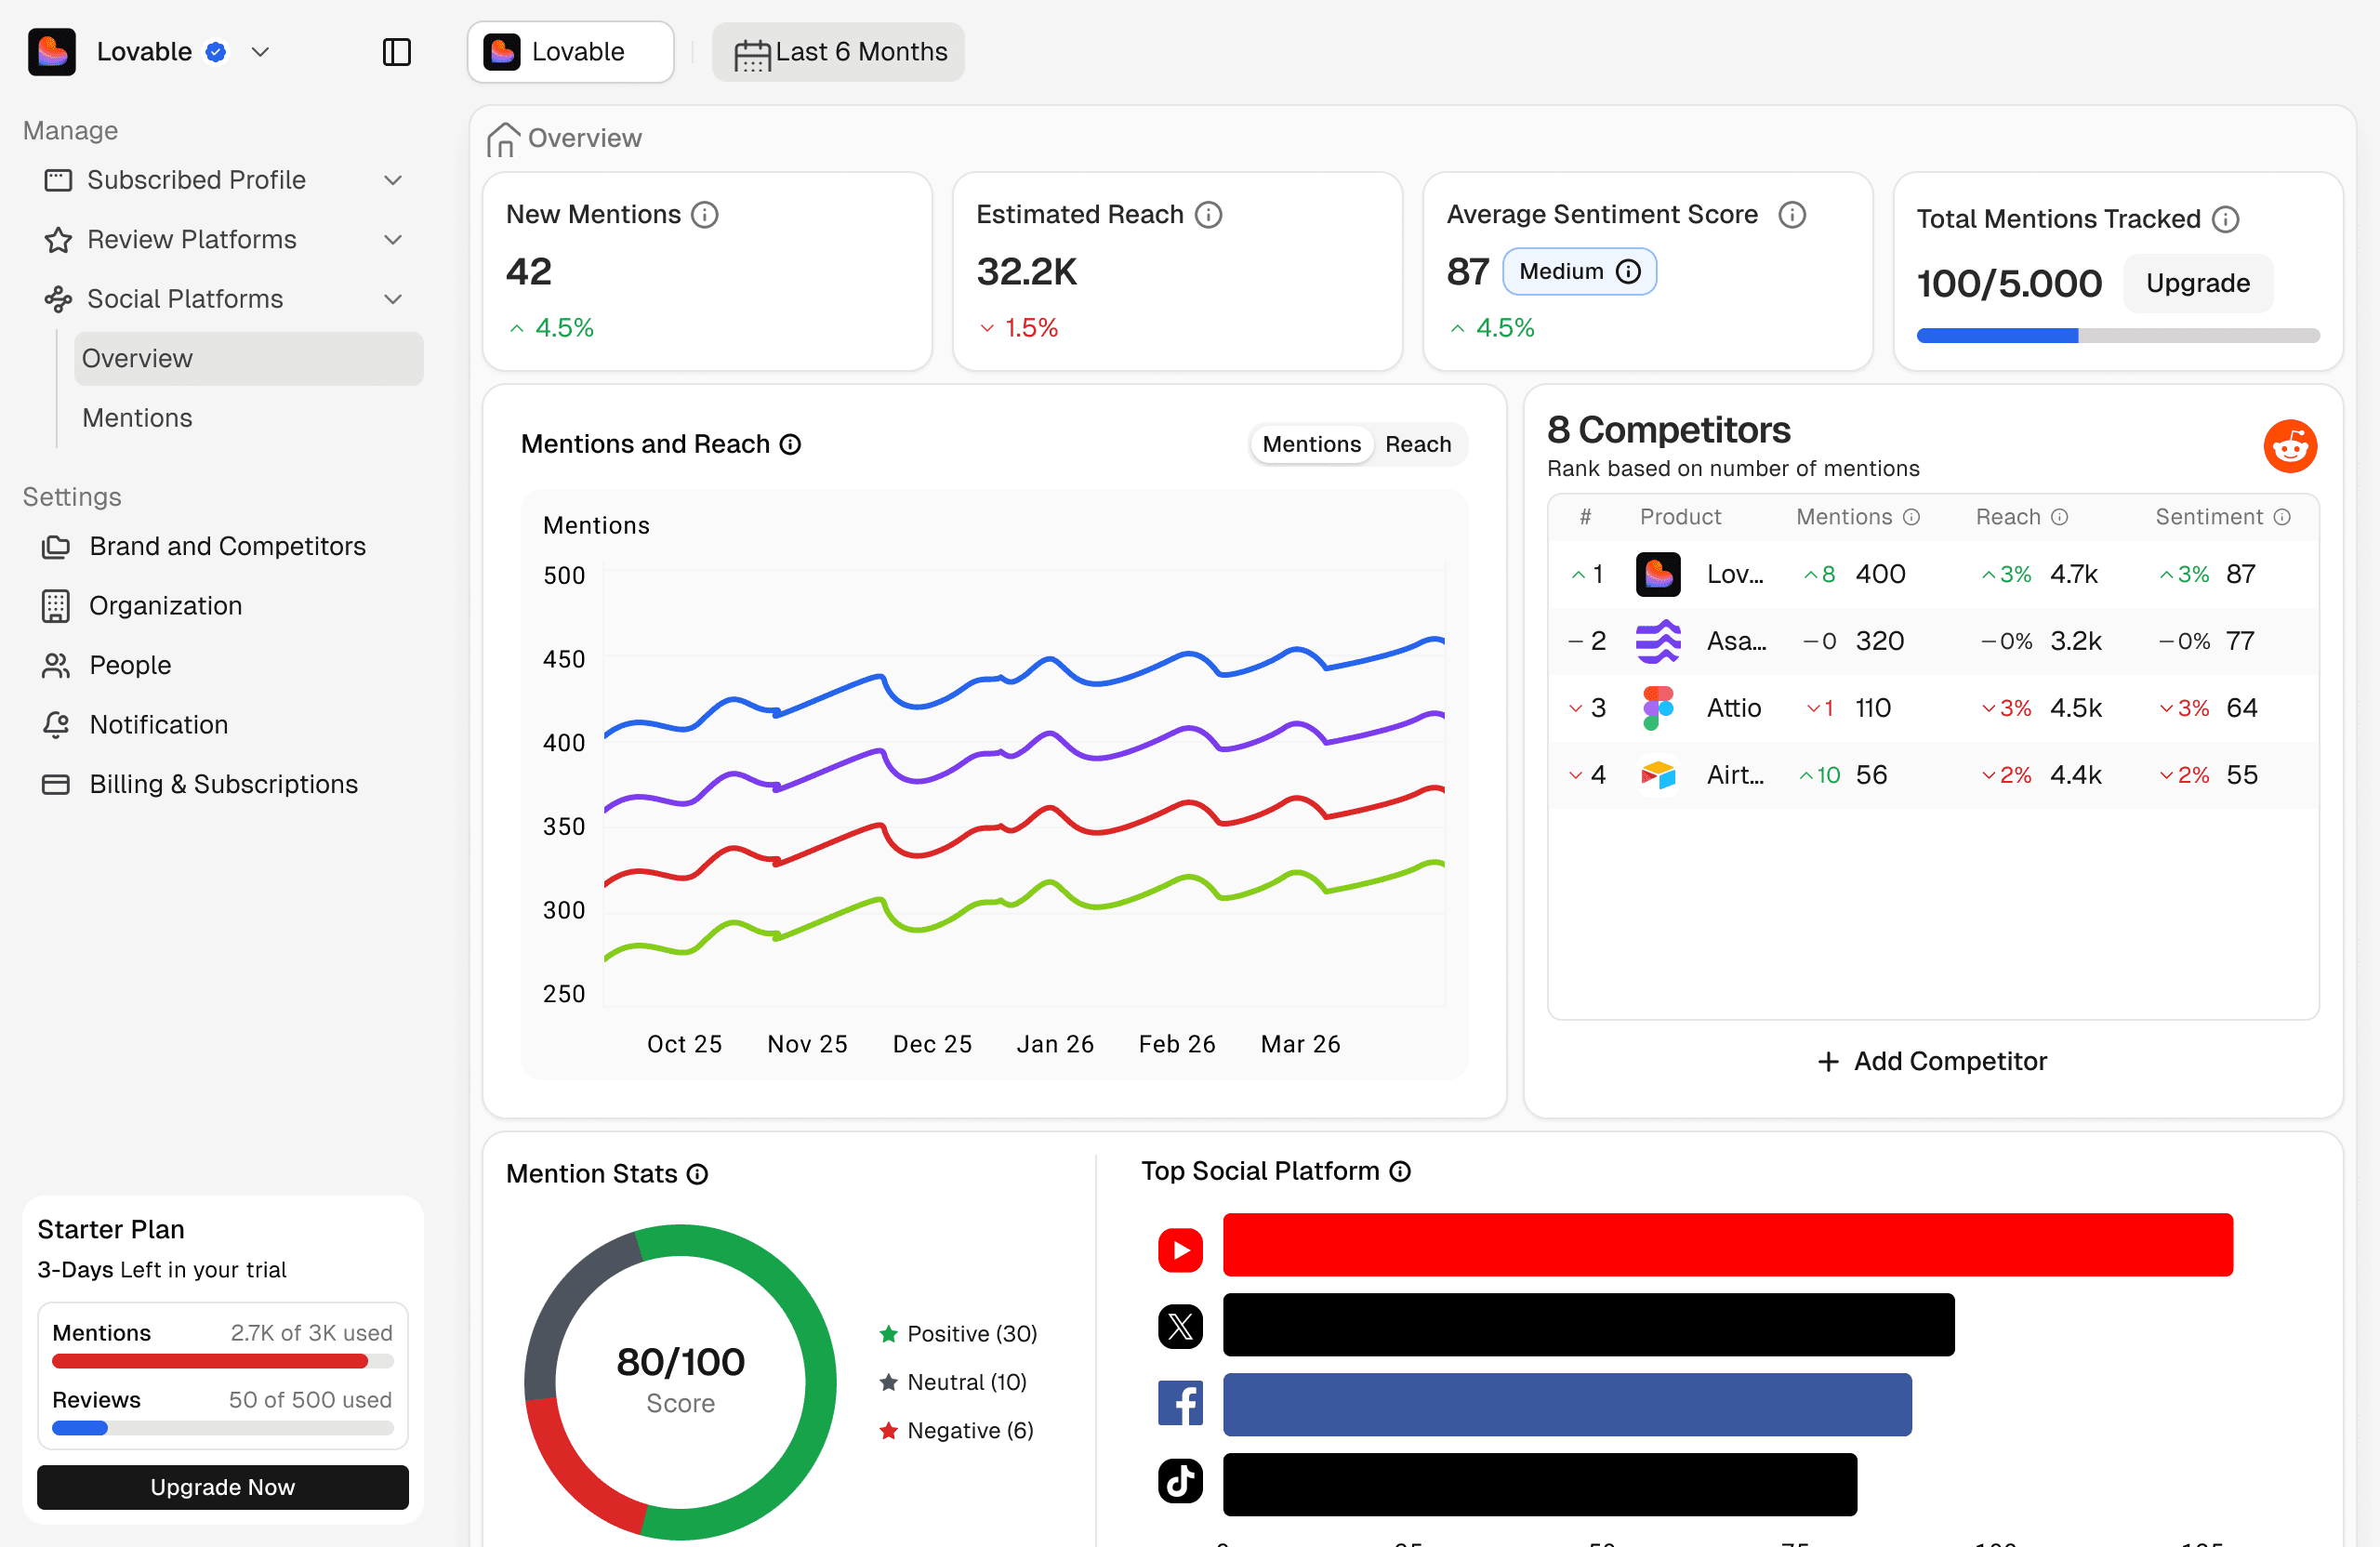
Task: Switch chart to Mentions view
Action: coord(1311,444)
